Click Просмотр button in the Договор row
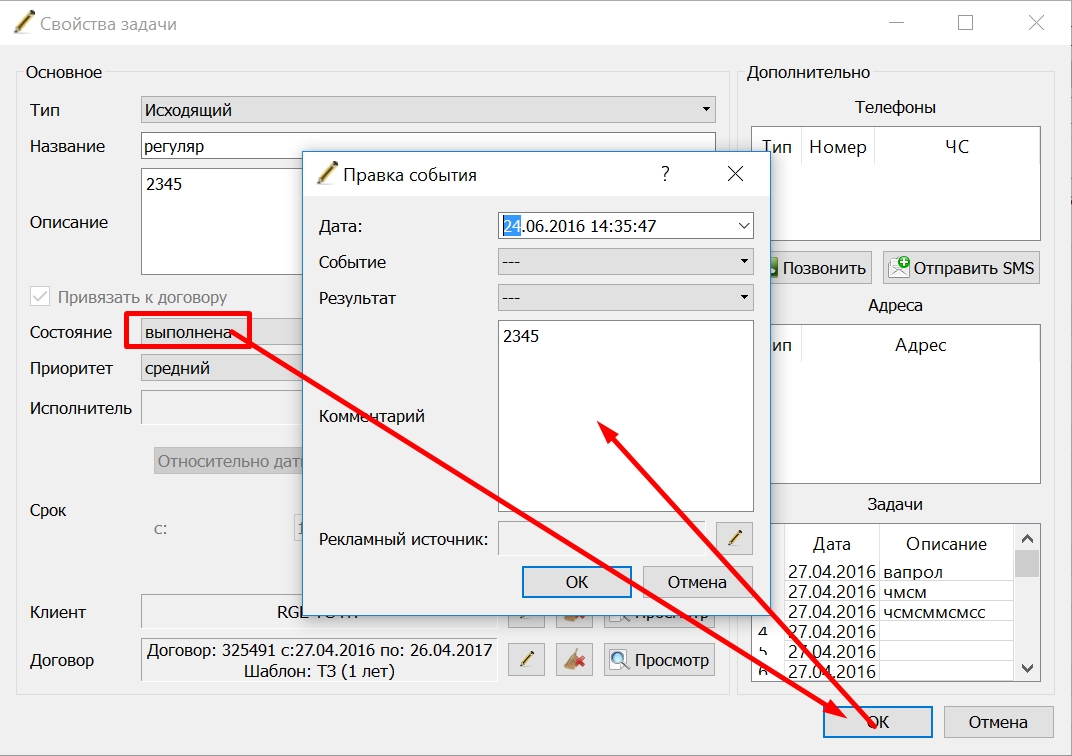The image size is (1072, 756). [660, 660]
